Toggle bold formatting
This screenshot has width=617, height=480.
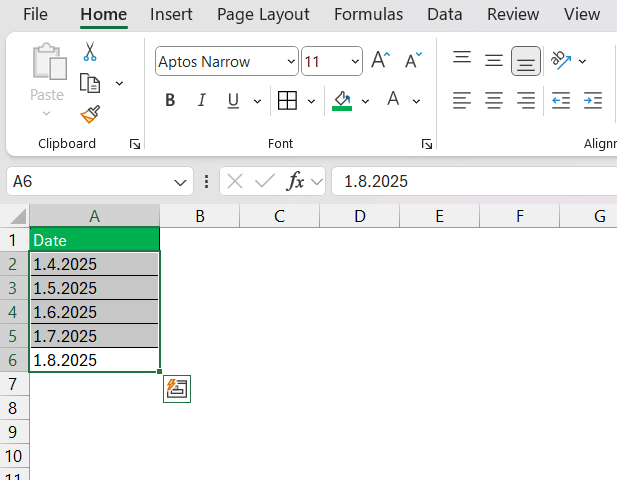click(x=170, y=100)
